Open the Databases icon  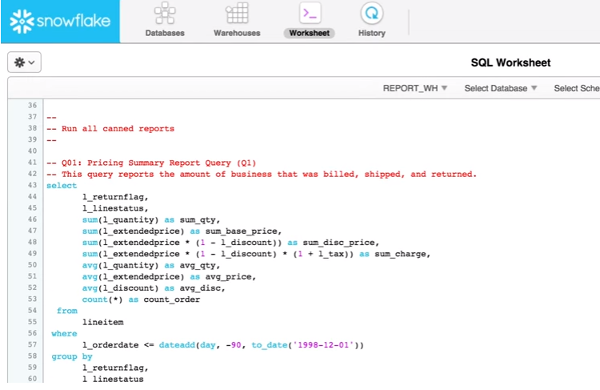point(165,13)
